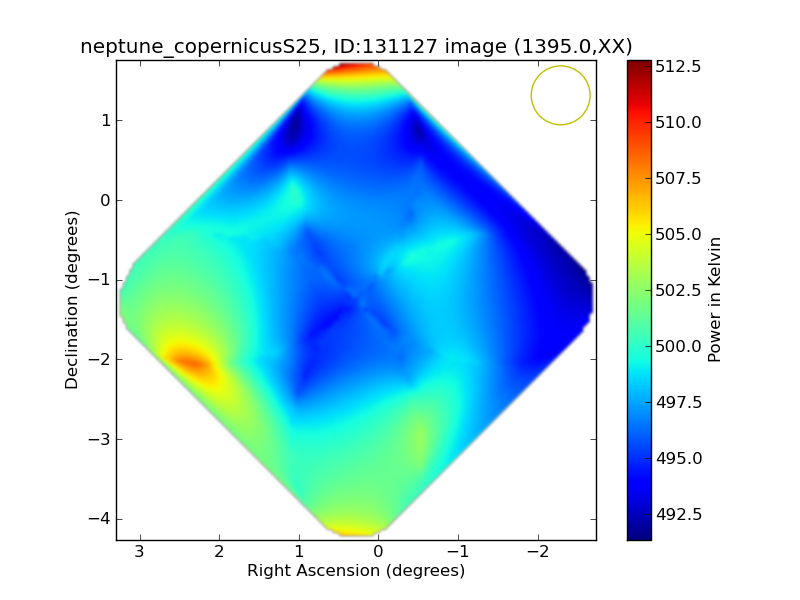Image resolution: width=800 pixels, height=600 pixels.
Task: Click the 512.5 colorbar tick value
Action: [678, 66]
